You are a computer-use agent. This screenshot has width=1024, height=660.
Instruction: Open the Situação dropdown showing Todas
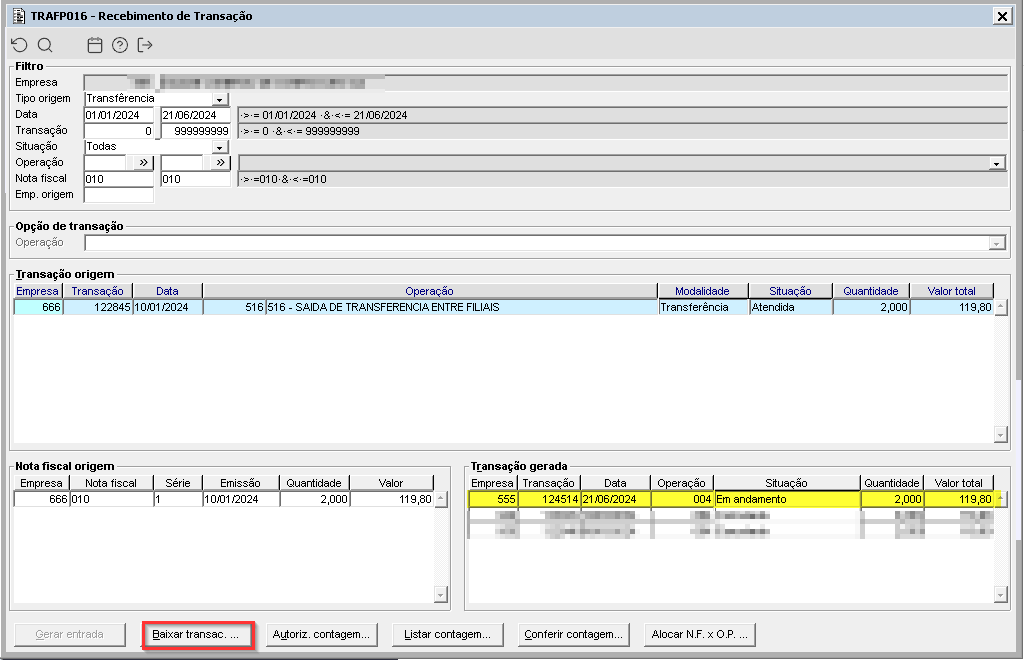220,148
